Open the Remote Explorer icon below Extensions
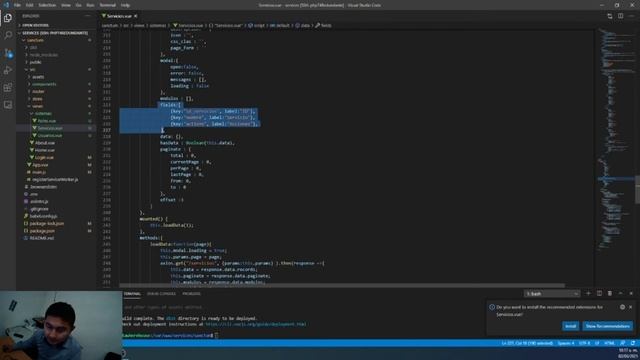Viewport: 640px width, 360px height. coord(8,105)
